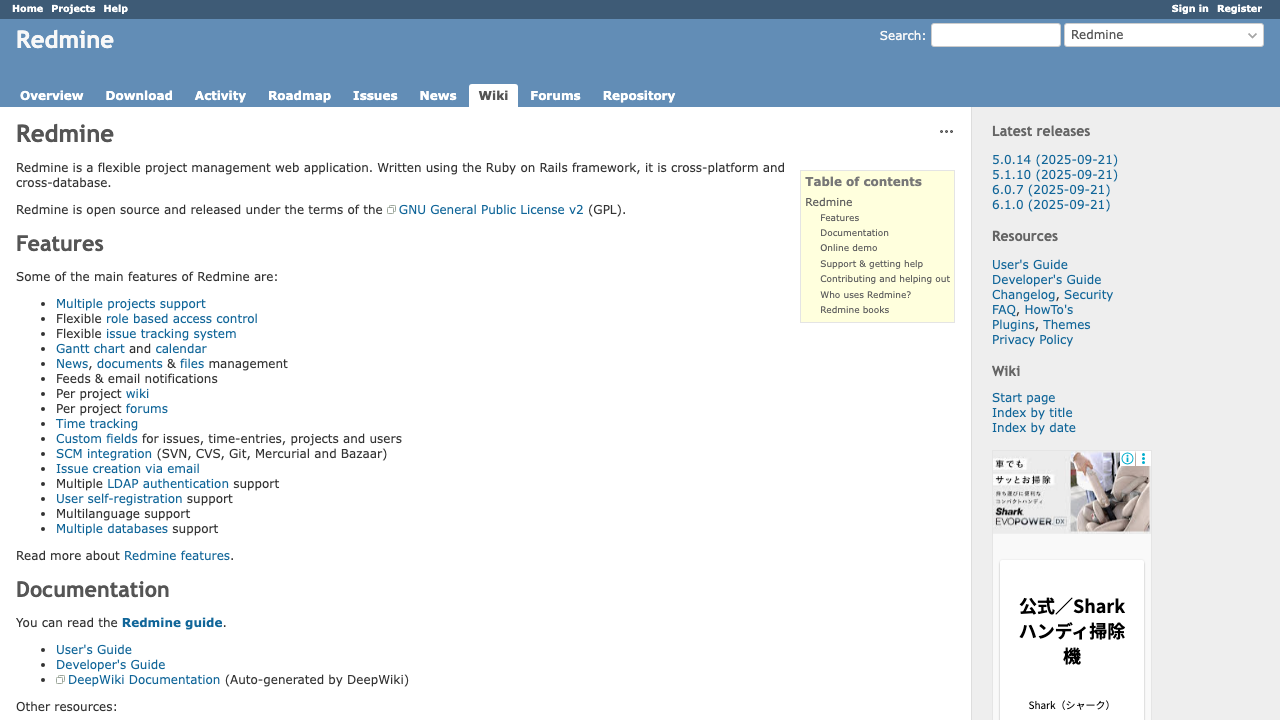Click inside the Search input field
Screen dimensions: 1280x720
pos(995,34)
